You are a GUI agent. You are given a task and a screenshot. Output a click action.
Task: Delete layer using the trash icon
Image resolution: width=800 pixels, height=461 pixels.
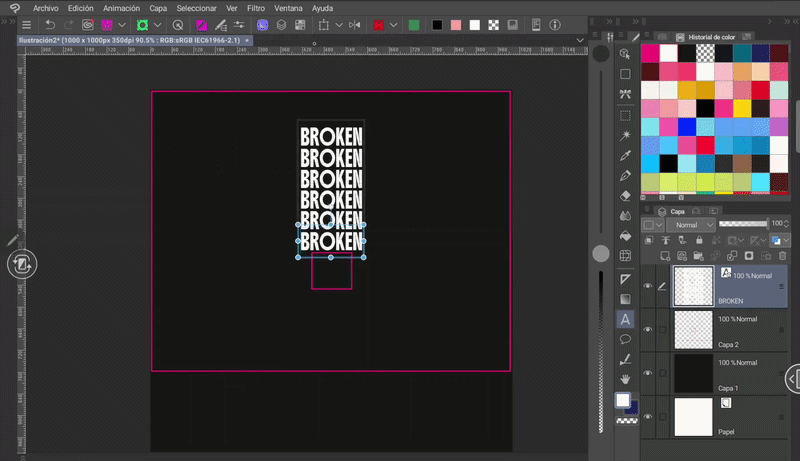click(x=782, y=256)
